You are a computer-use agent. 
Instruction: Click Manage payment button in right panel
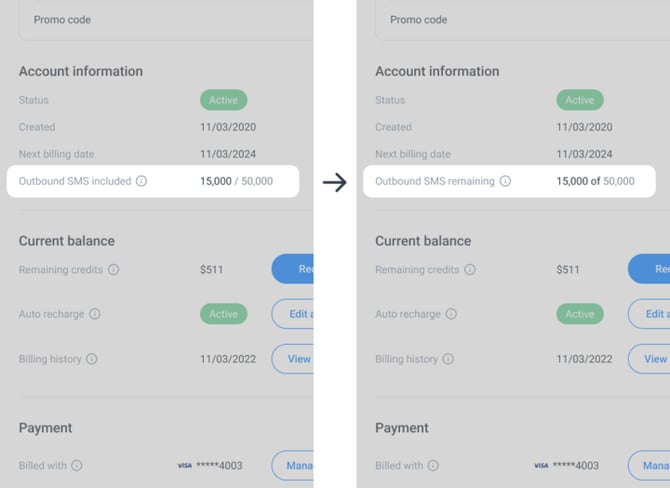click(649, 465)
